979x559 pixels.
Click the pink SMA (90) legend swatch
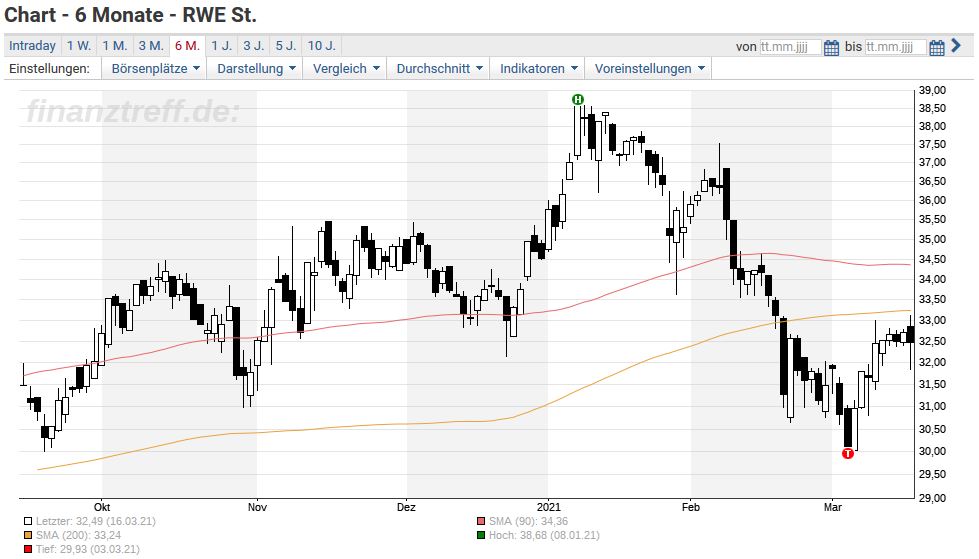(x=480, y=521)
